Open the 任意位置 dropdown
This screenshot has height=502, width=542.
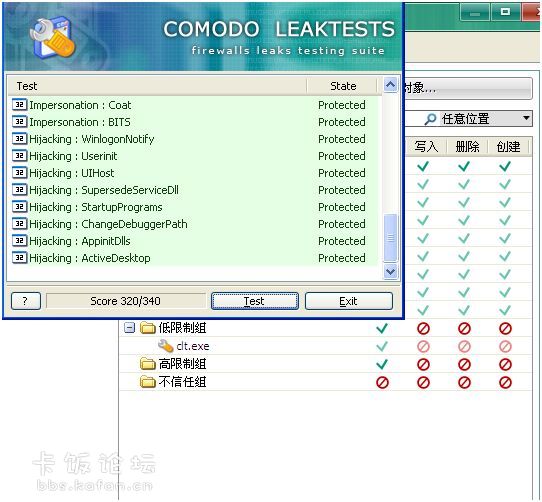pos(468,119)
